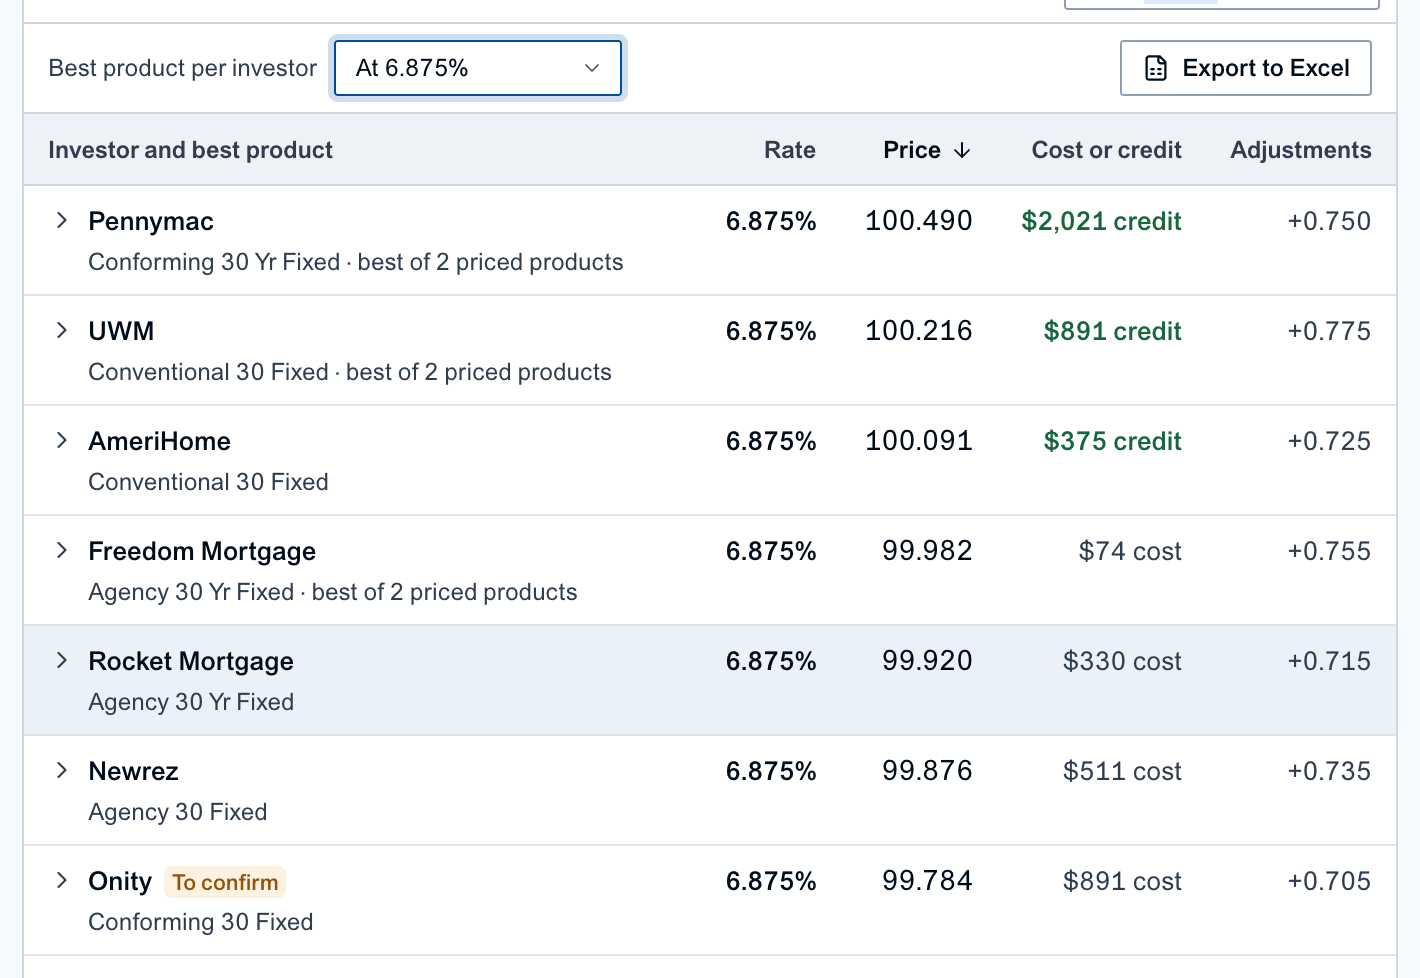
Task: Click Onity price 99.784
Action: coord(927,881)
